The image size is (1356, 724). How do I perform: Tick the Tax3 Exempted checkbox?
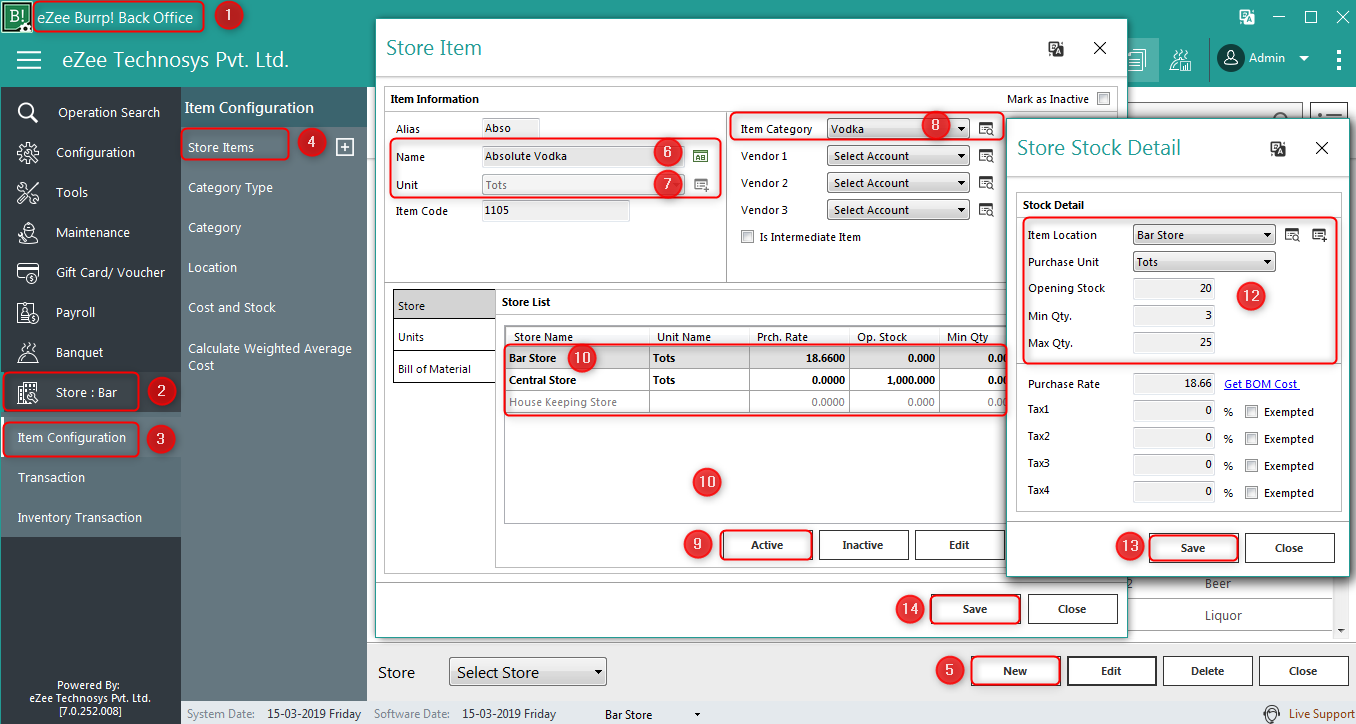[1251, 466]
